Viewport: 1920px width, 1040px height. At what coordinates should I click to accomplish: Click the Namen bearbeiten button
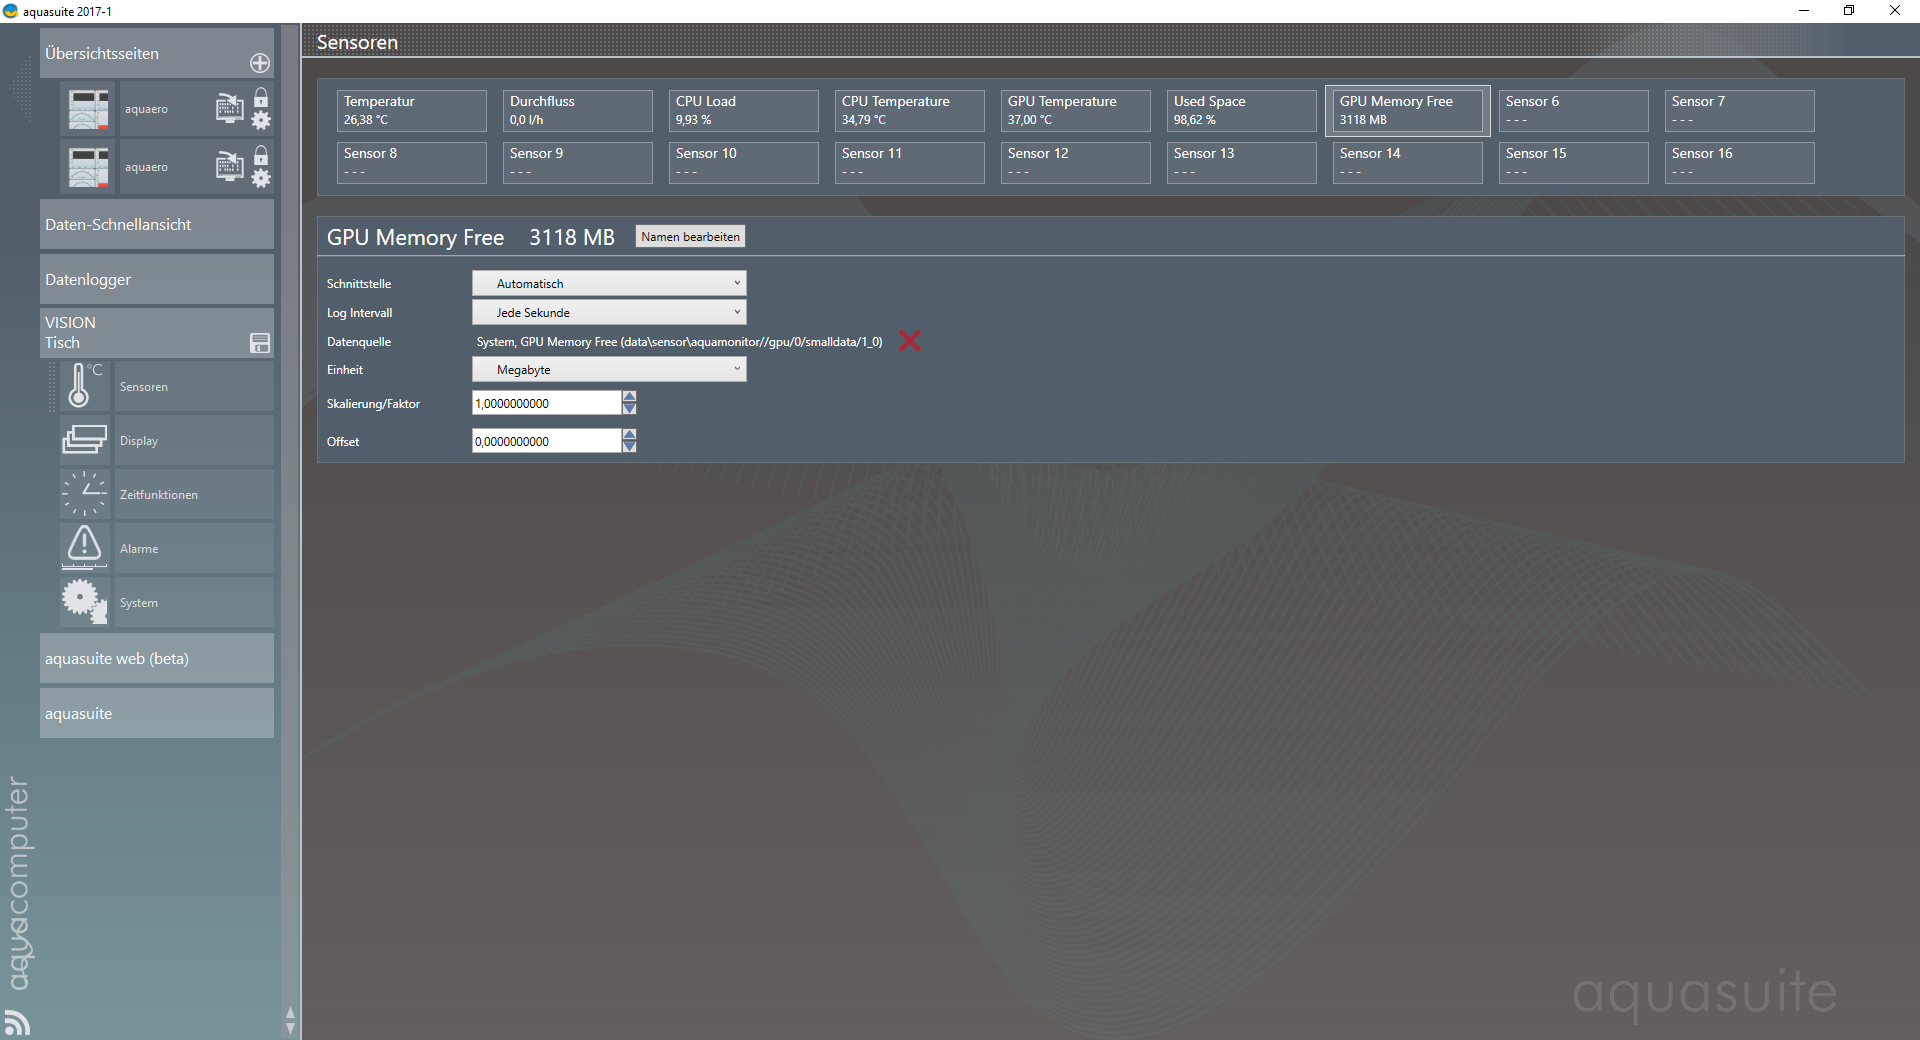pos(690,236)
